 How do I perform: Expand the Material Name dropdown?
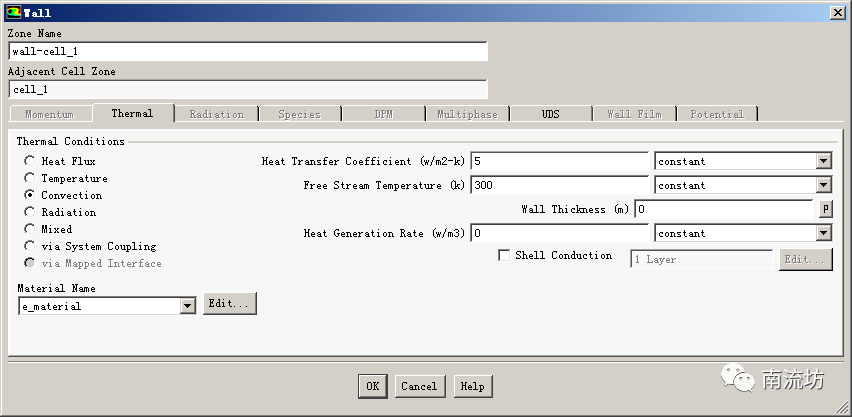(x=187, y=307)
